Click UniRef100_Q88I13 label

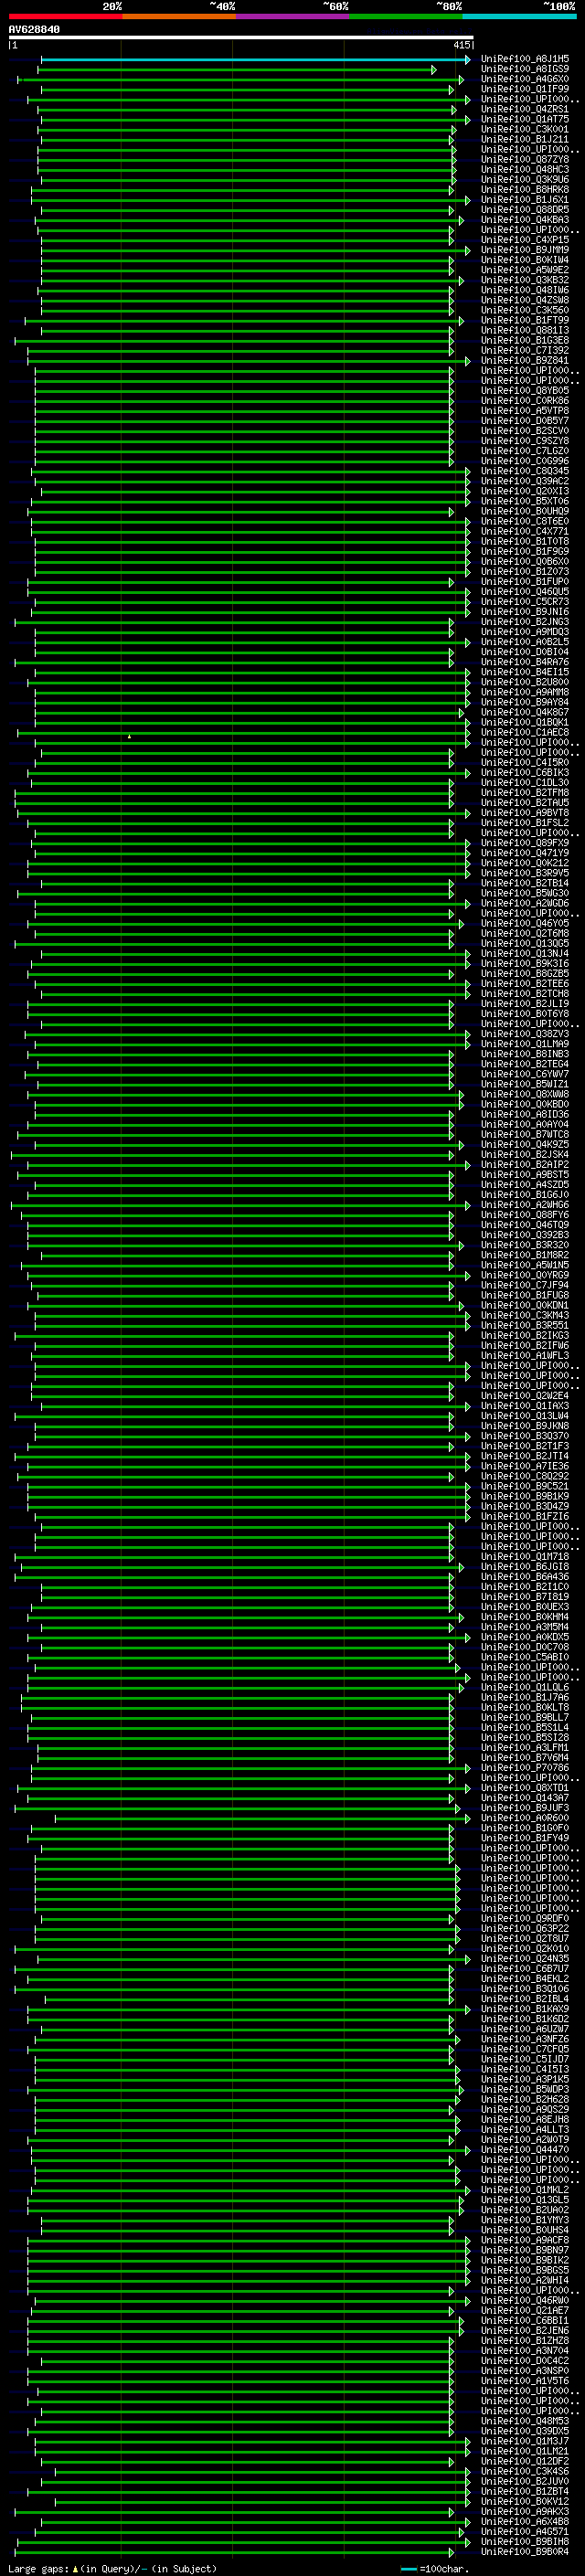point(525,330)
